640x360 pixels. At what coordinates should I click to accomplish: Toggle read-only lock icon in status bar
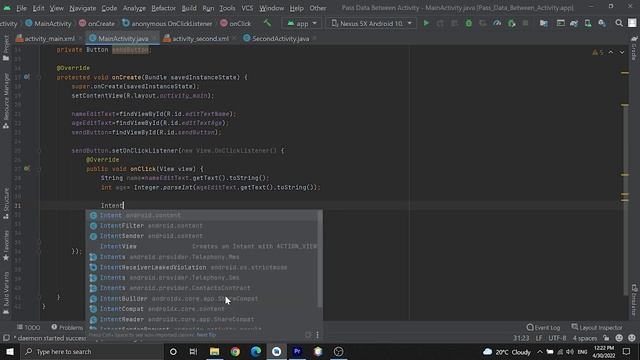(x=606, y=338)
